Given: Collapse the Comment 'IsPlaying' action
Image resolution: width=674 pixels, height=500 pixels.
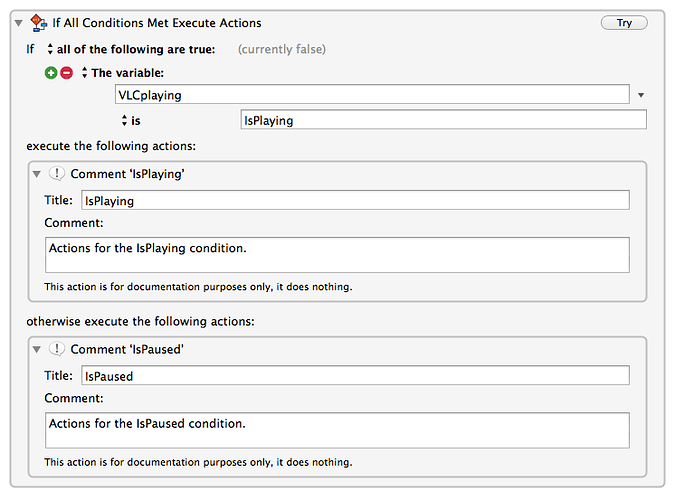Looking at the screenshot, I should pyautogui.click(x=37, y=174).
